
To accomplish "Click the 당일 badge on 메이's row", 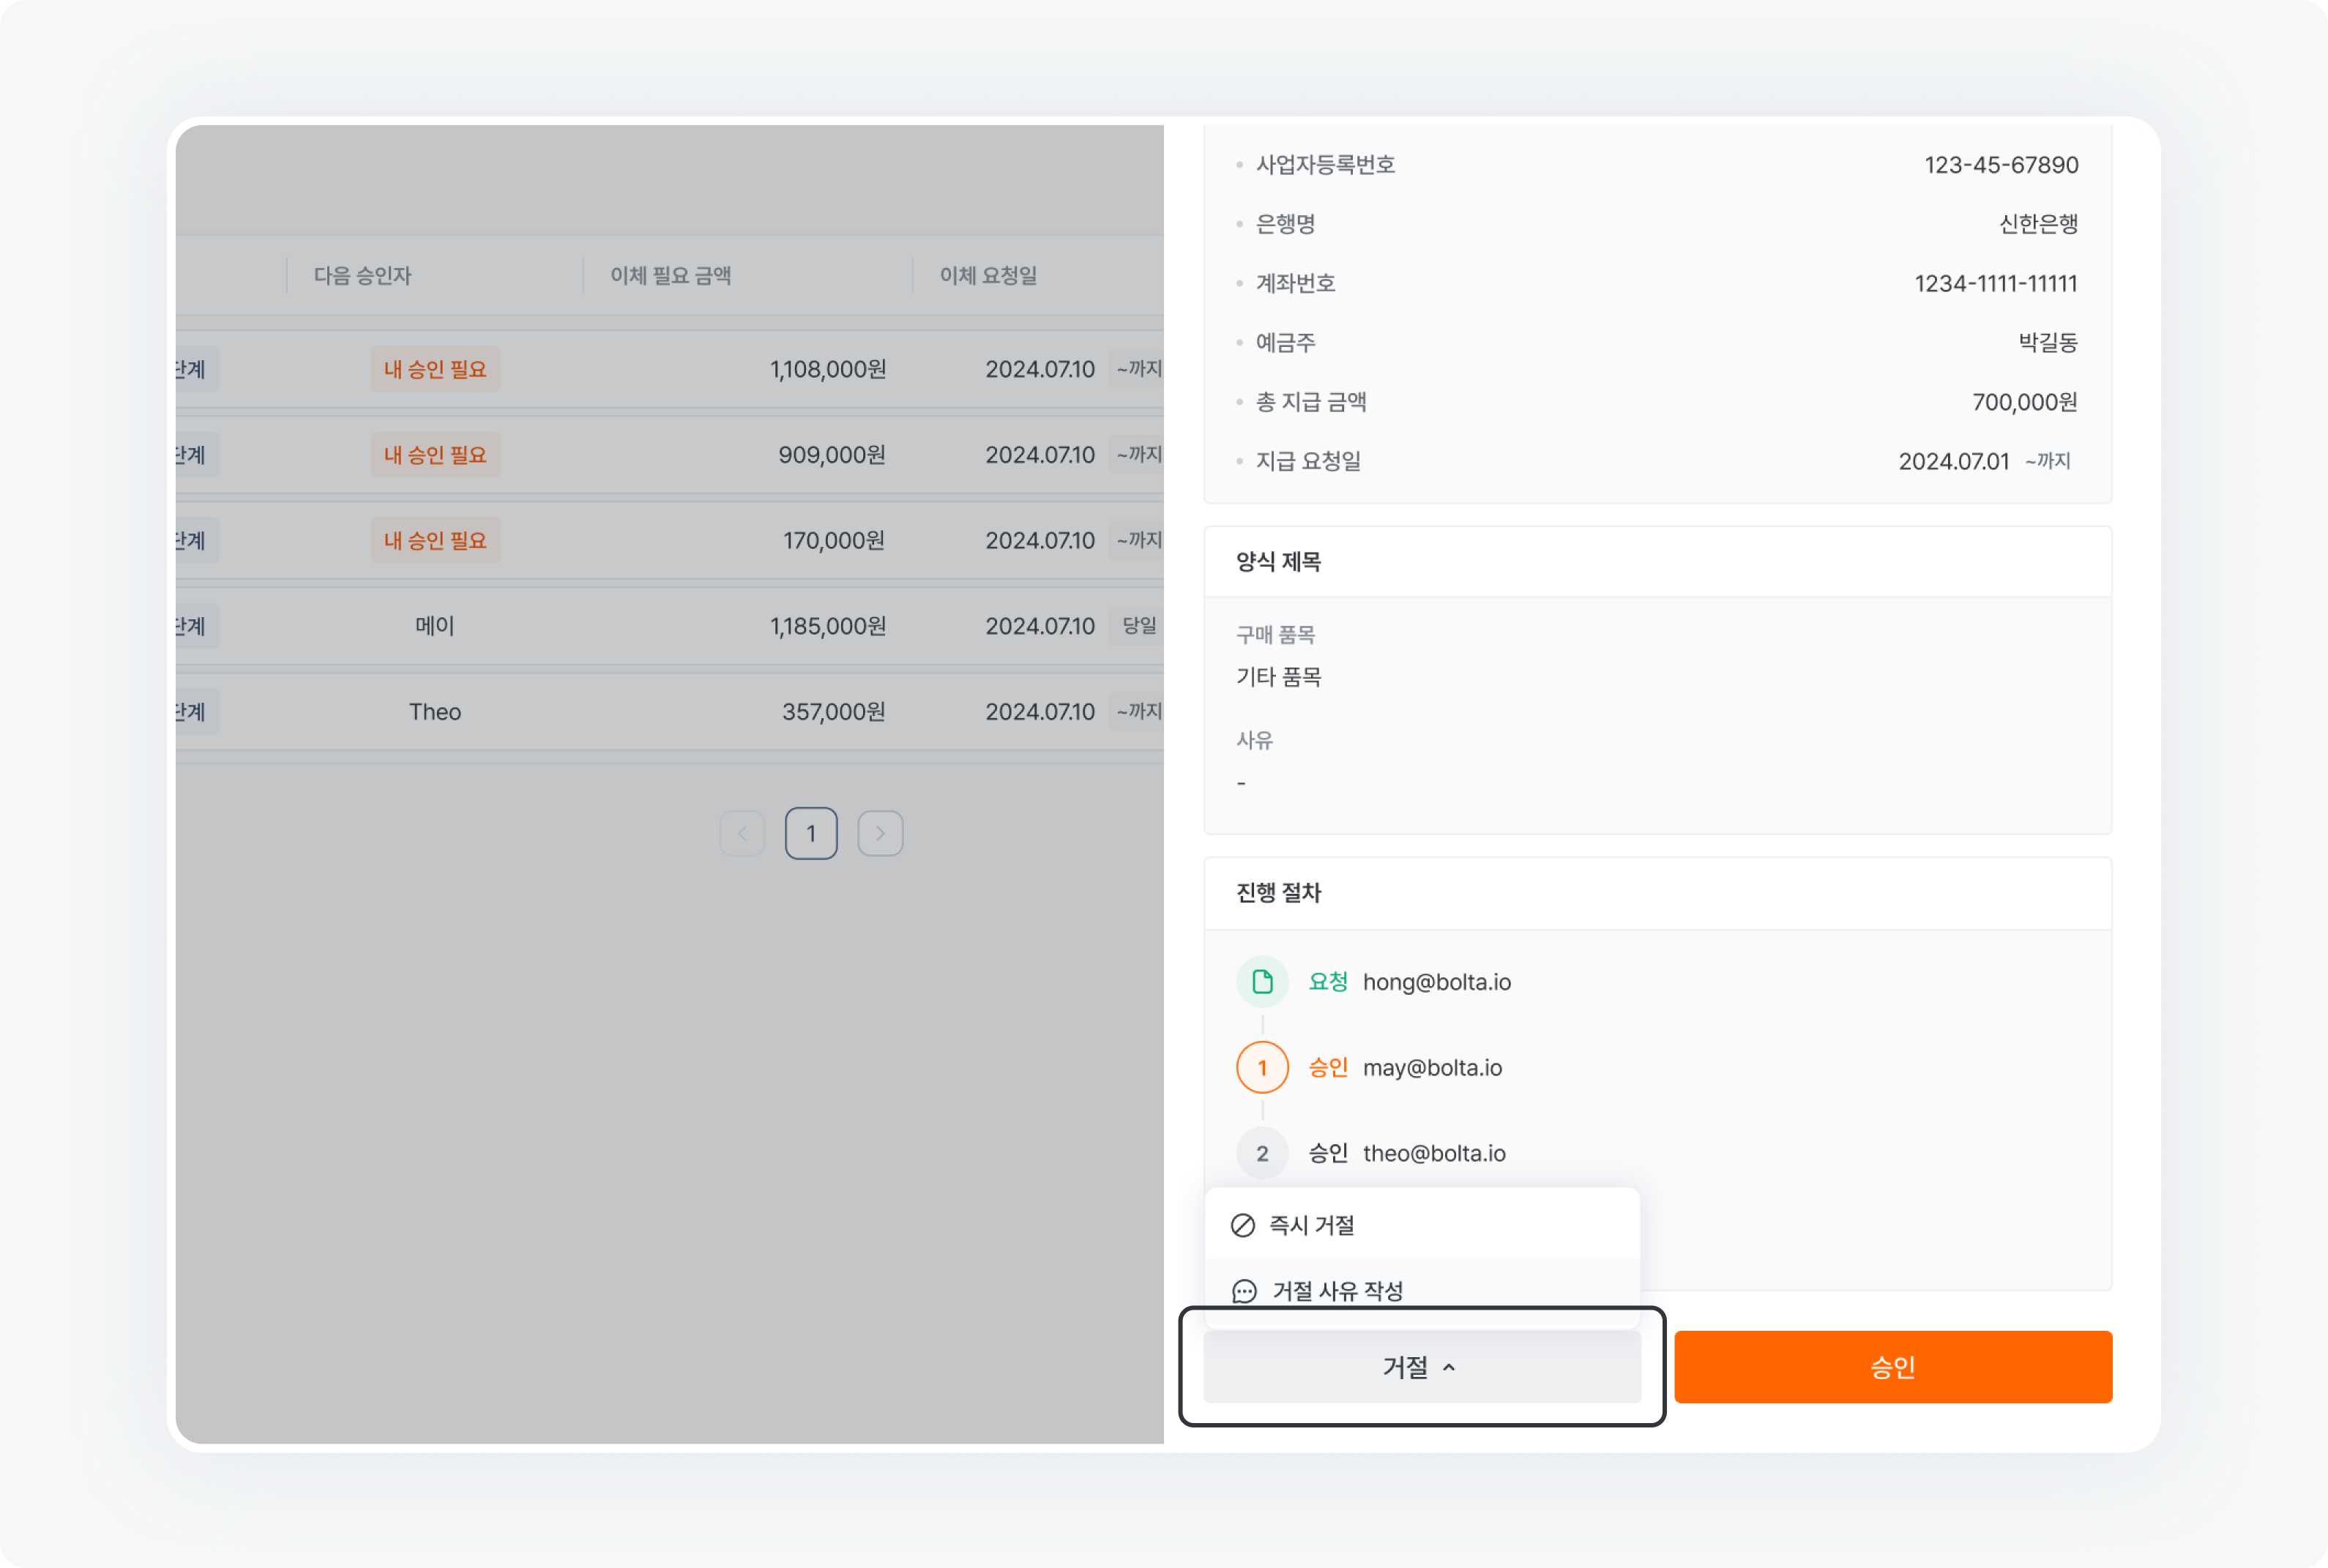I will (x=1137, y=625).
